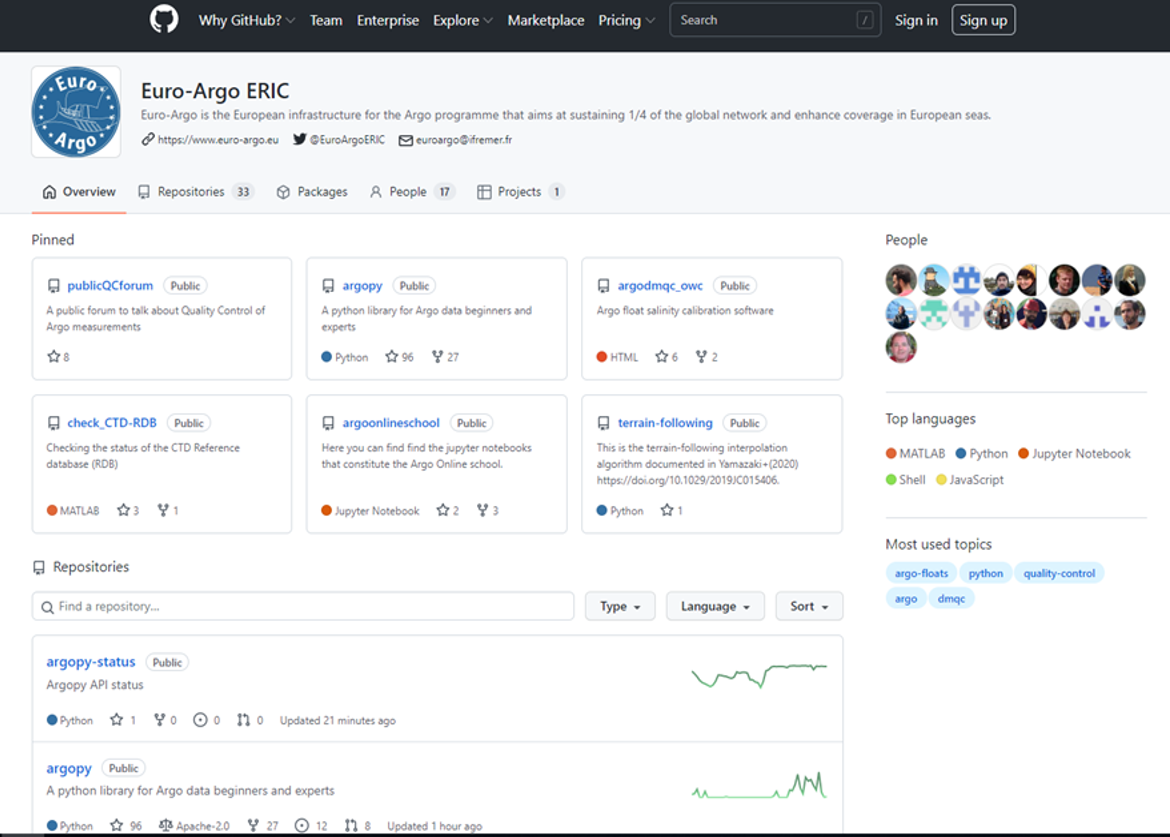1170x837 pixels.
Task: Open the last member avatar under People
Action: tap(901, 347)
